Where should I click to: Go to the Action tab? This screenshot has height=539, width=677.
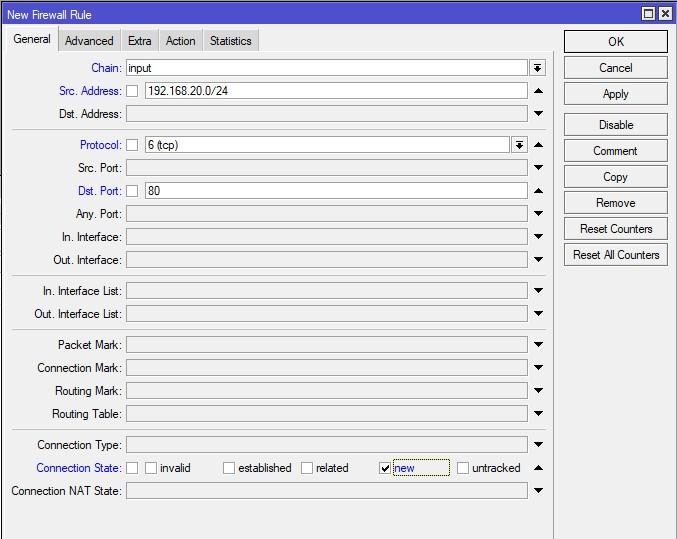(x=180, y=41)
